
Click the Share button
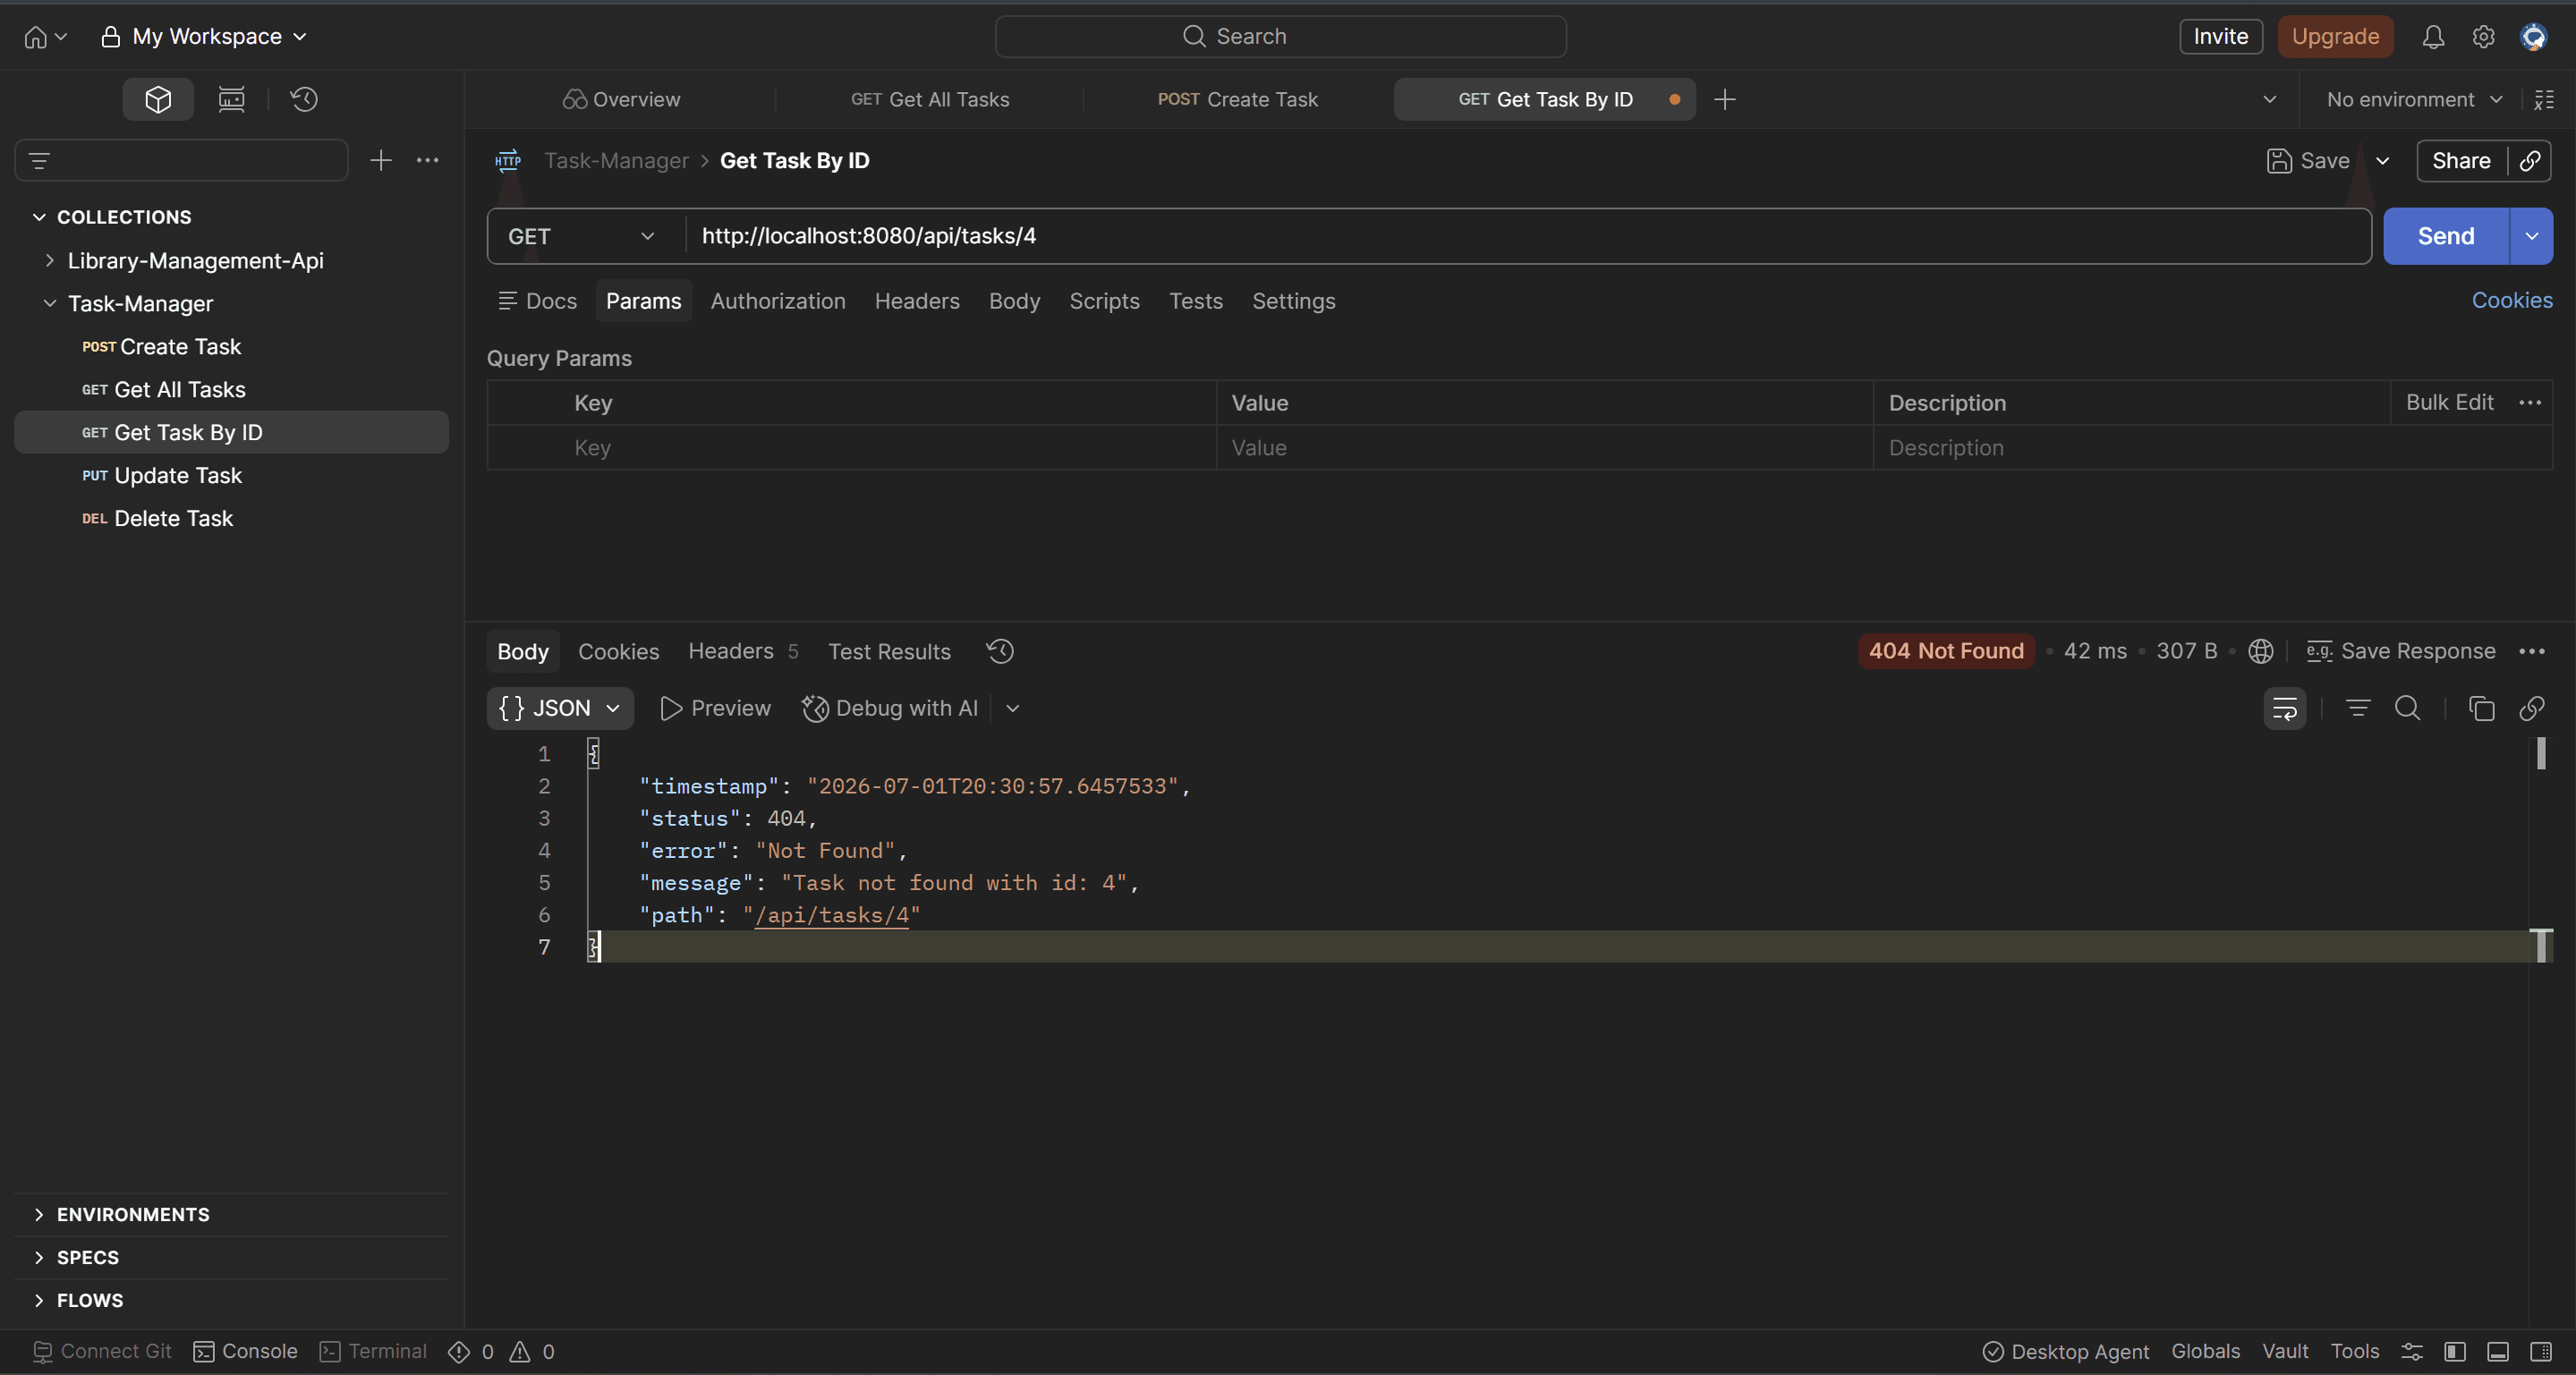(x=2461, y=161)
